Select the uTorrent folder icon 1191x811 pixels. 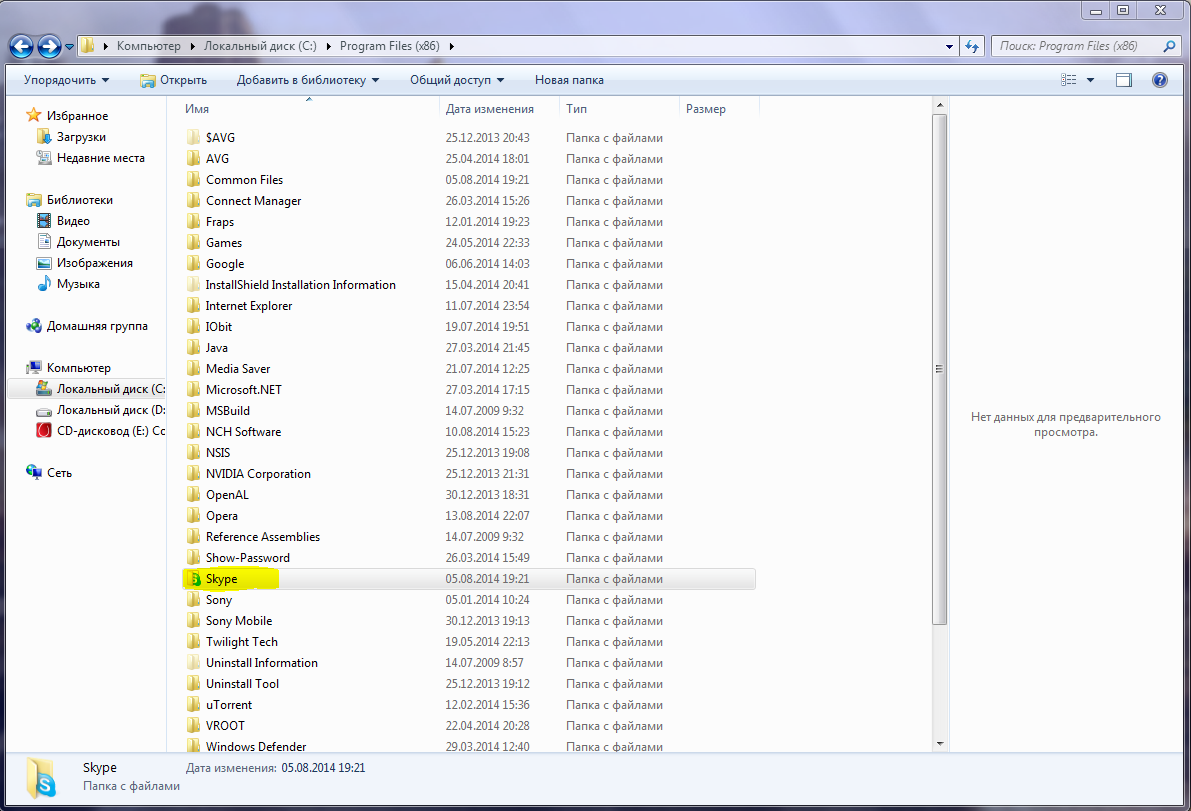pyautogui.click(x=194, y=705)
